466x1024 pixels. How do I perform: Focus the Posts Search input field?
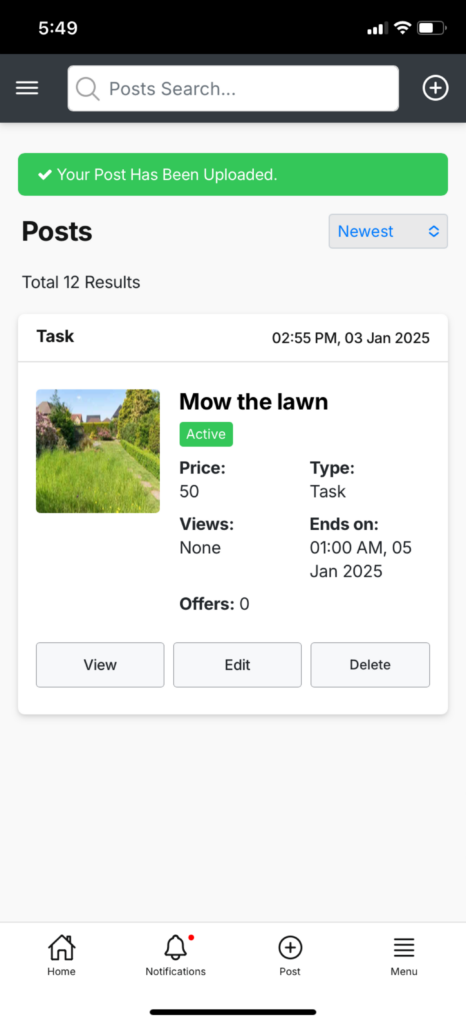(x=233, y=88)
